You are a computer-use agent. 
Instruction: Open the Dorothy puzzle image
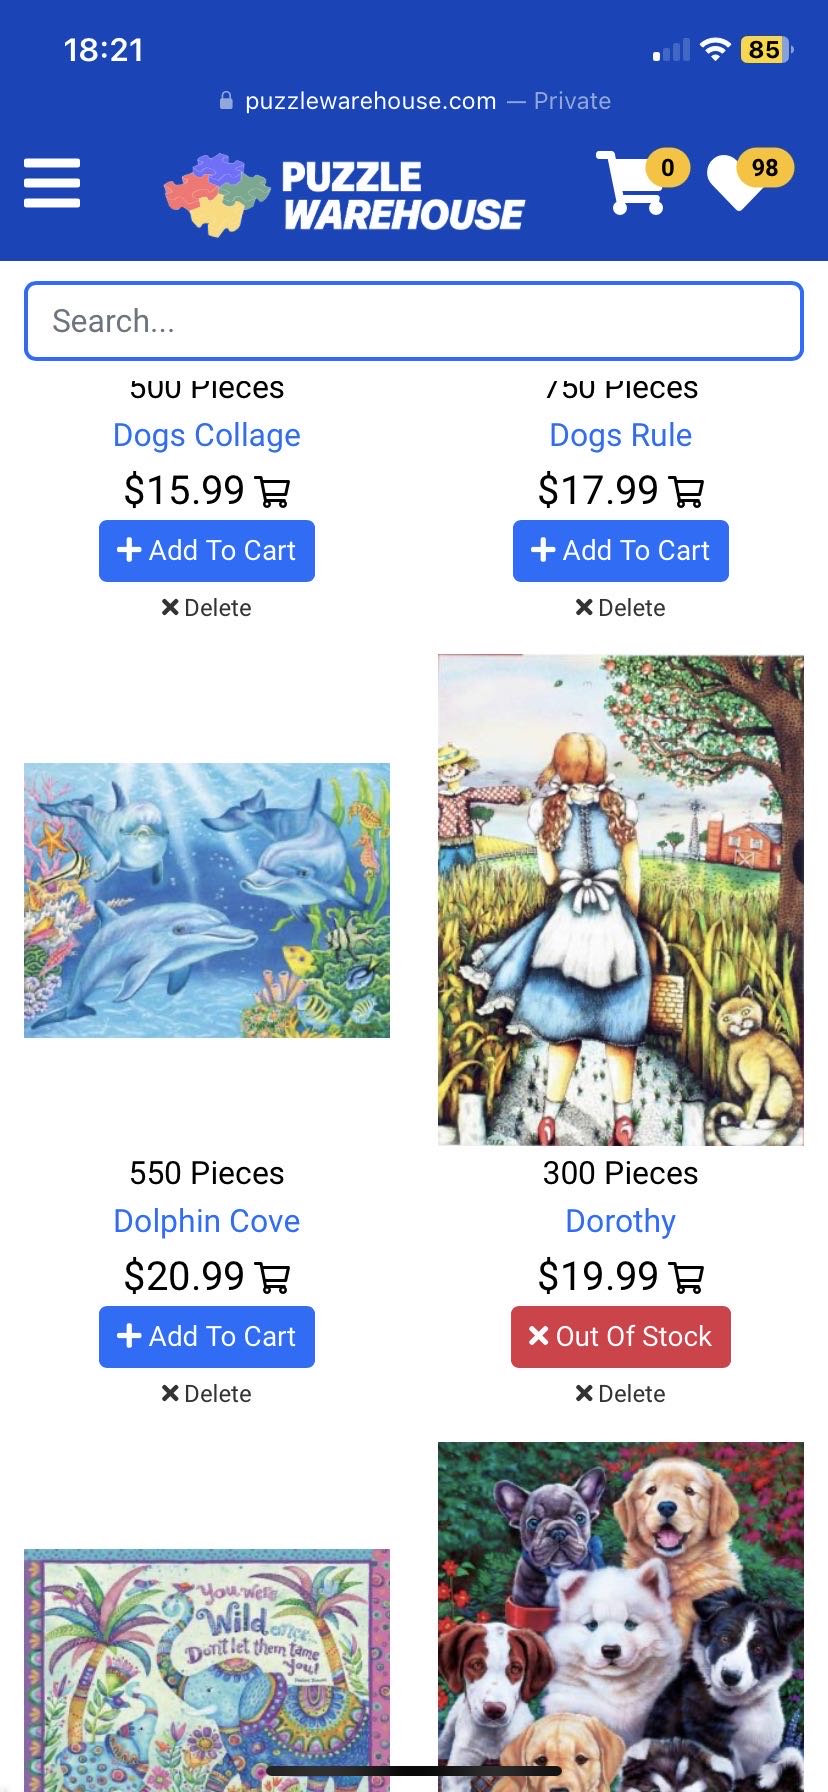pyautogui.click(x=621, y=900)
